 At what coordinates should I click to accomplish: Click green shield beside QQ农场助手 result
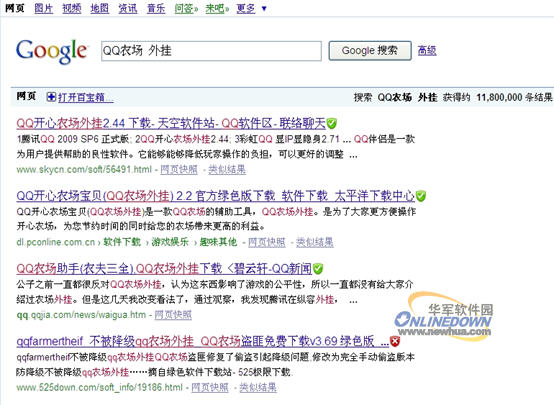318,269
